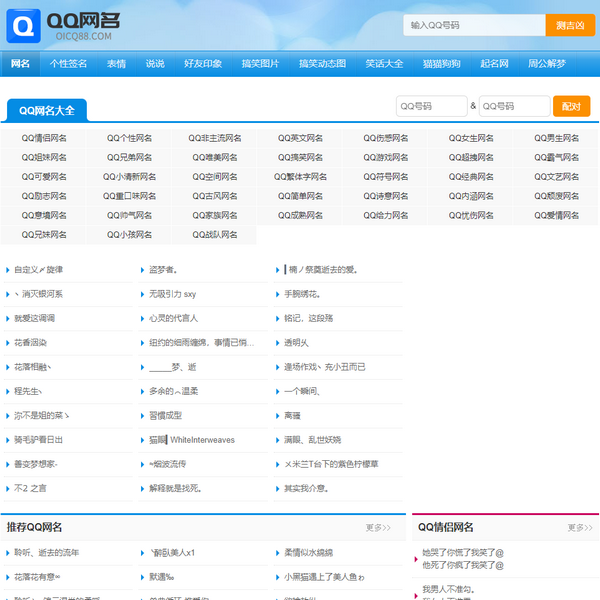
Task: Open the QQ英文网名 category link
Action: coord(300,138)
